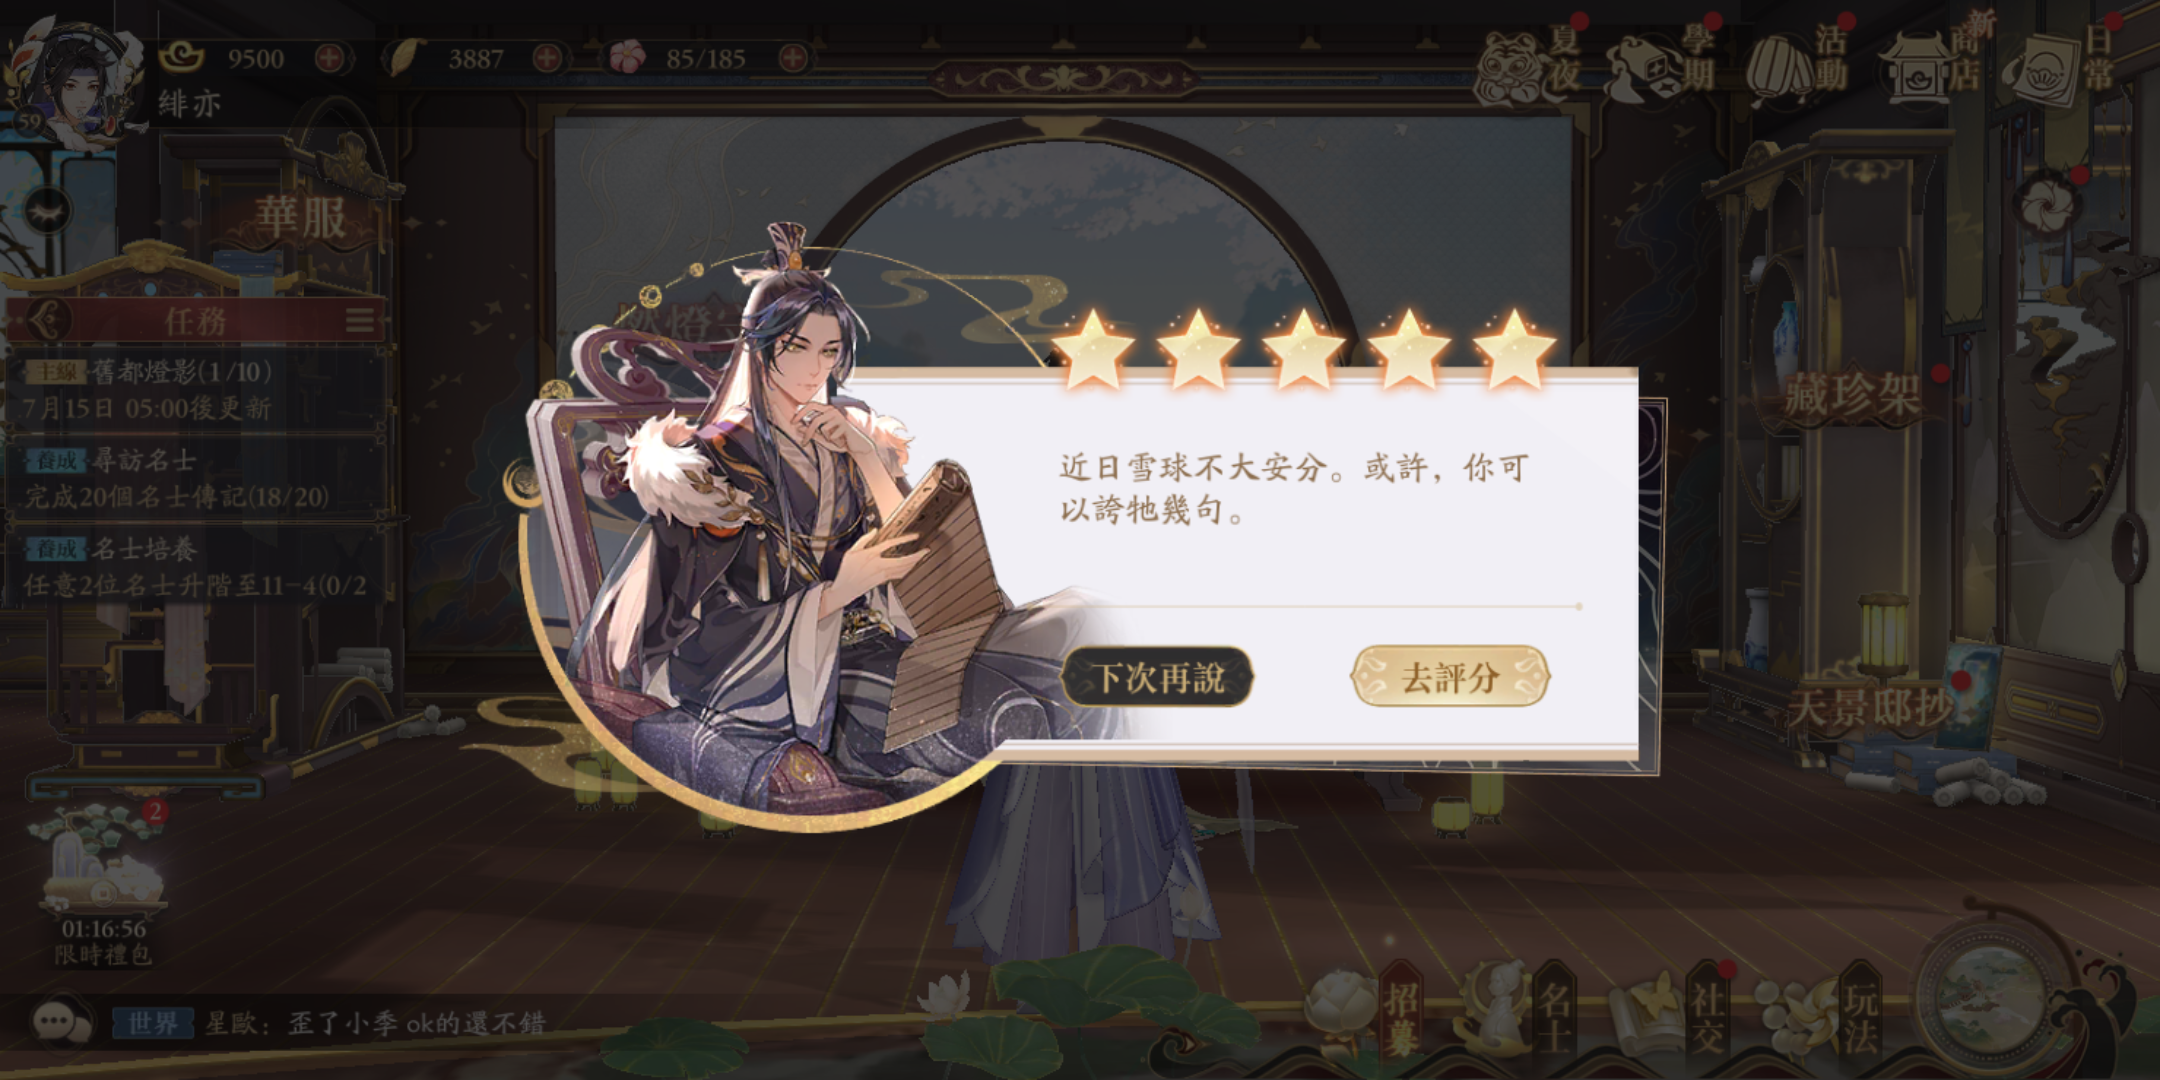
Task: Select the first rating star
Action: click(x=1093, y=348)
